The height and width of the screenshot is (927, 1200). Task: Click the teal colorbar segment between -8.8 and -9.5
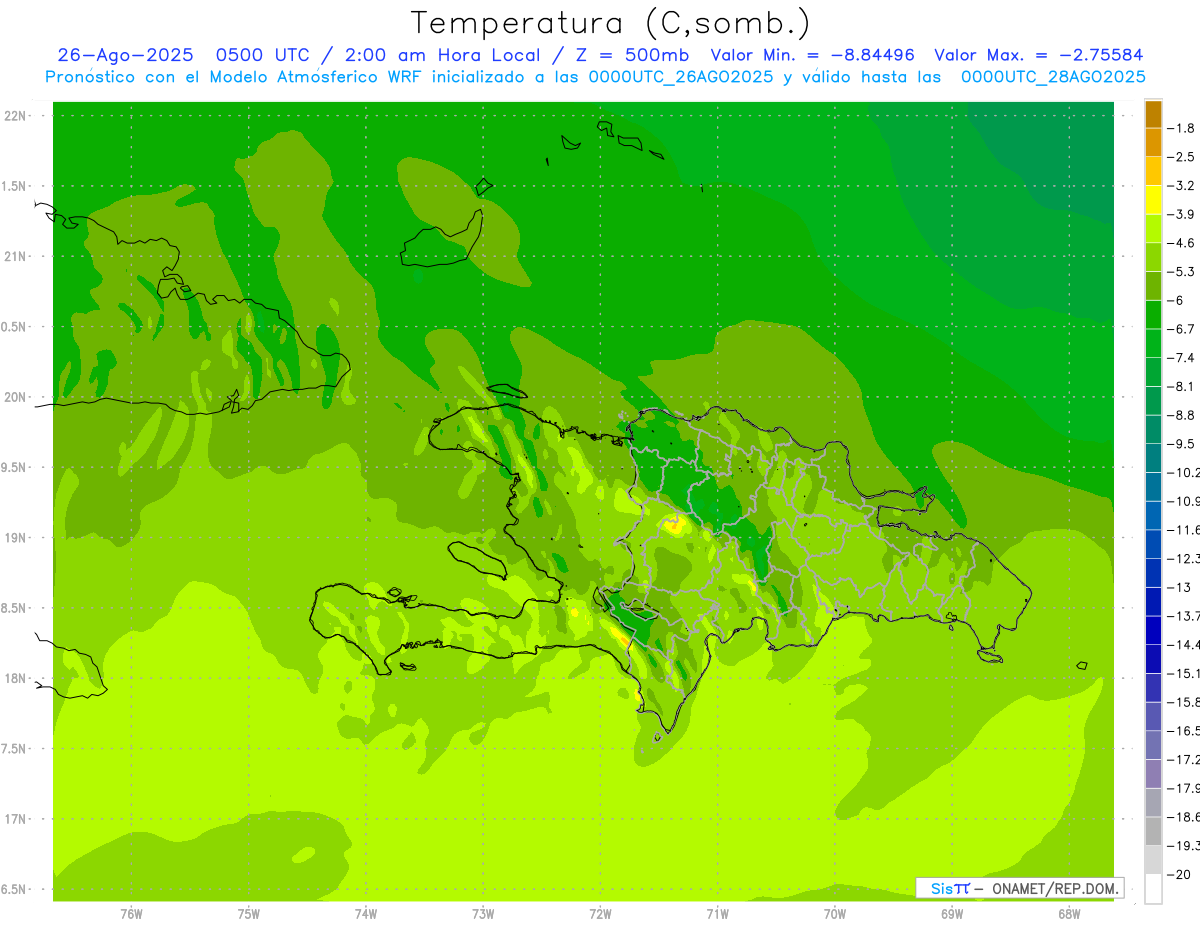click(x=1153, y=430)
